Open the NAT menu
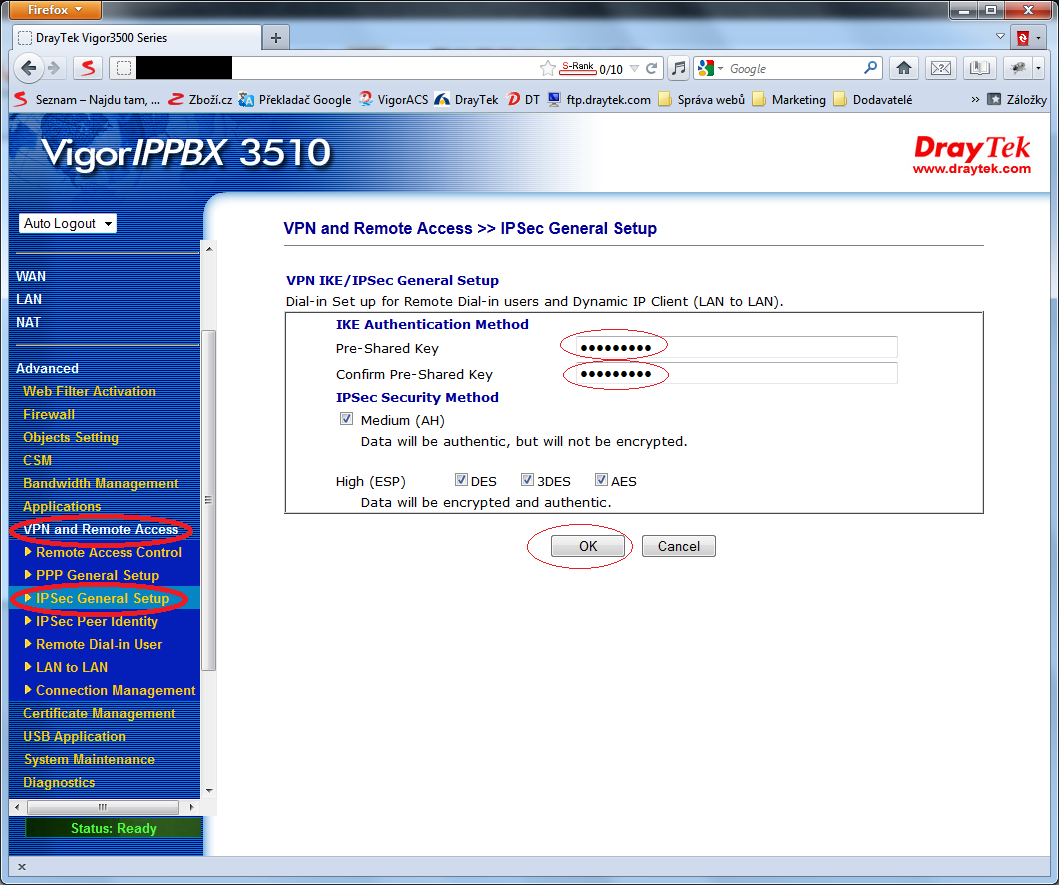Image resolution: width=1059 pixels, height=885 pixels. coord(28,322)
